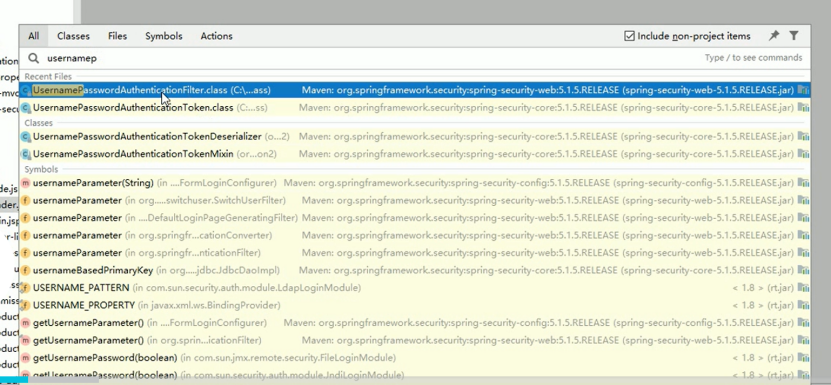
Task: Click method icon beside usernameParameter(String)
Action: [x=25, y=183]
